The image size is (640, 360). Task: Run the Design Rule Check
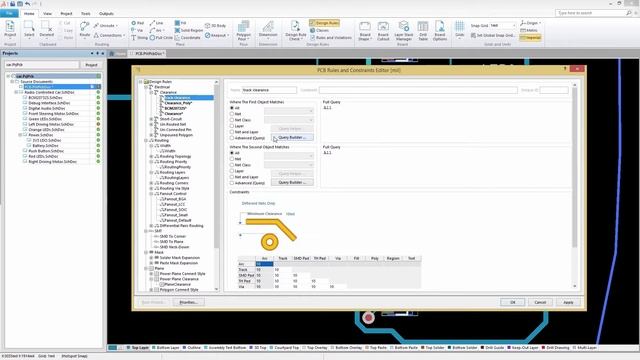[295, 30]
